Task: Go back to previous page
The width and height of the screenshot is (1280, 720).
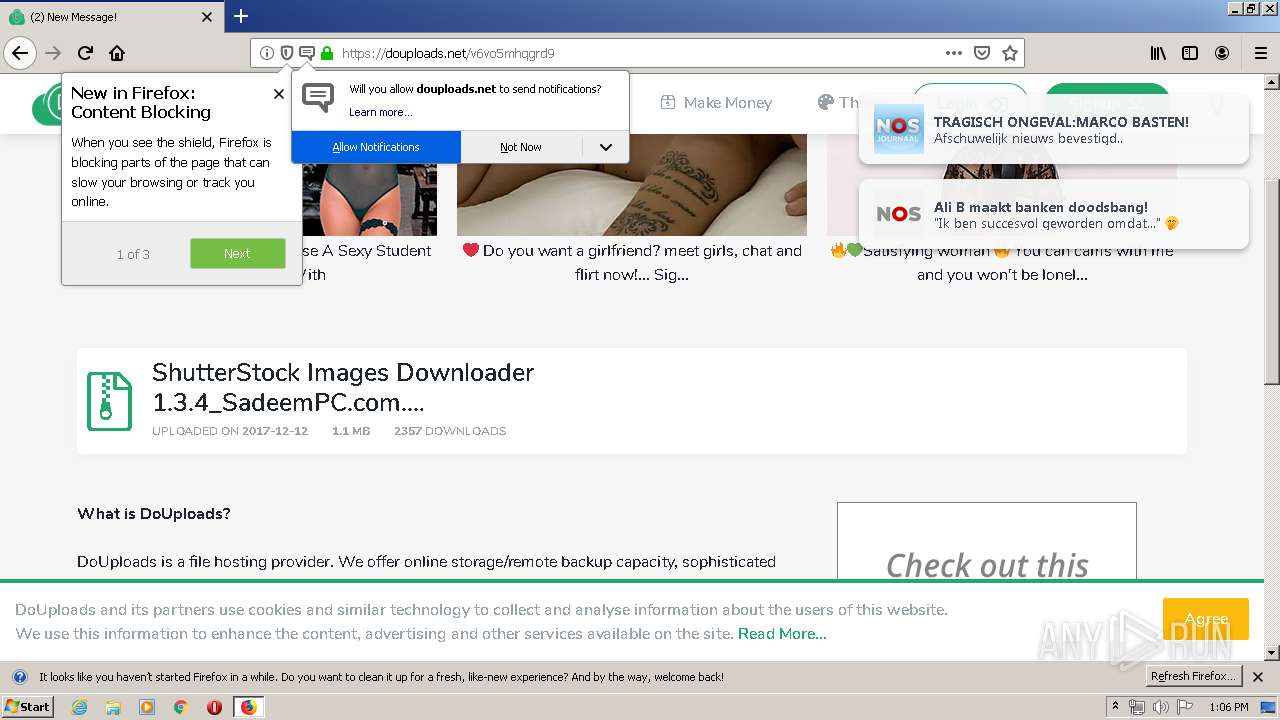Action: click(x=20, y=53)
